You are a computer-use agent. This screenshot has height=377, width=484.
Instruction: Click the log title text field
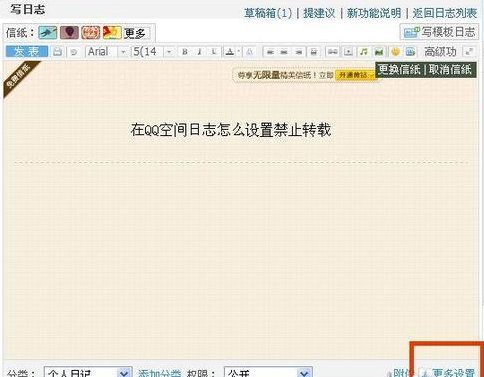coord(231,130)
